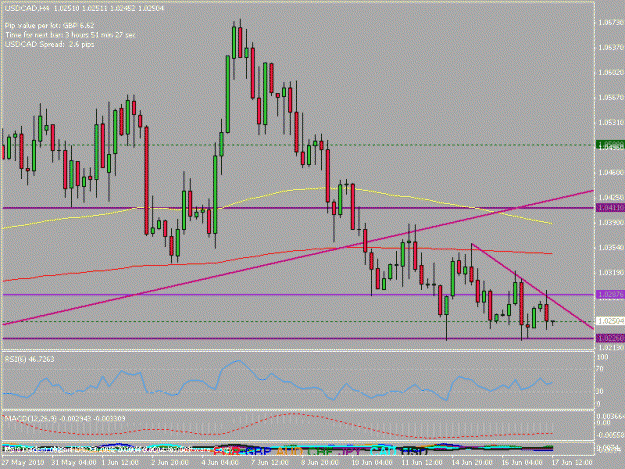The image size is (625, 469).
Task: Select the purple 1.04110 price tag
Action: coord(610,208)
